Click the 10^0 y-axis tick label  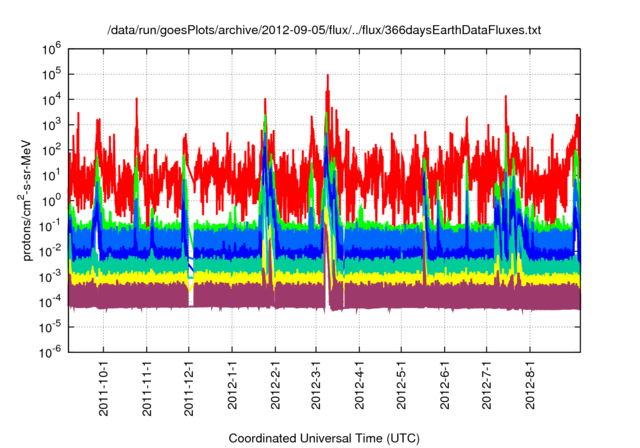(50, 199)
